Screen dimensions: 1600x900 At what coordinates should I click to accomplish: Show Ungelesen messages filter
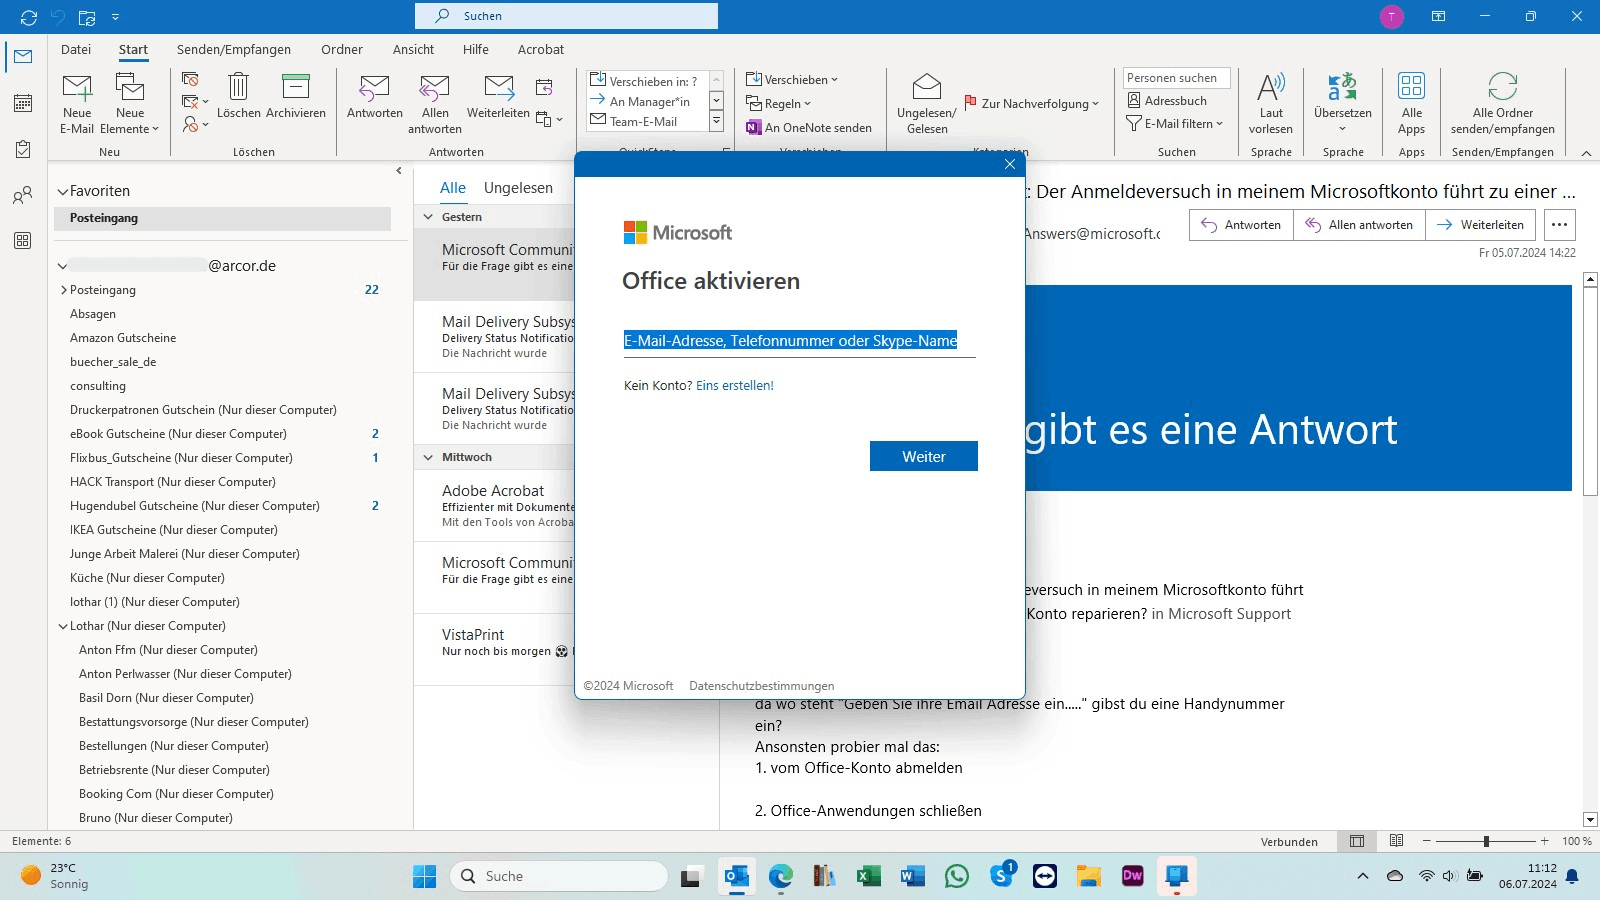[x=518, y=188]
